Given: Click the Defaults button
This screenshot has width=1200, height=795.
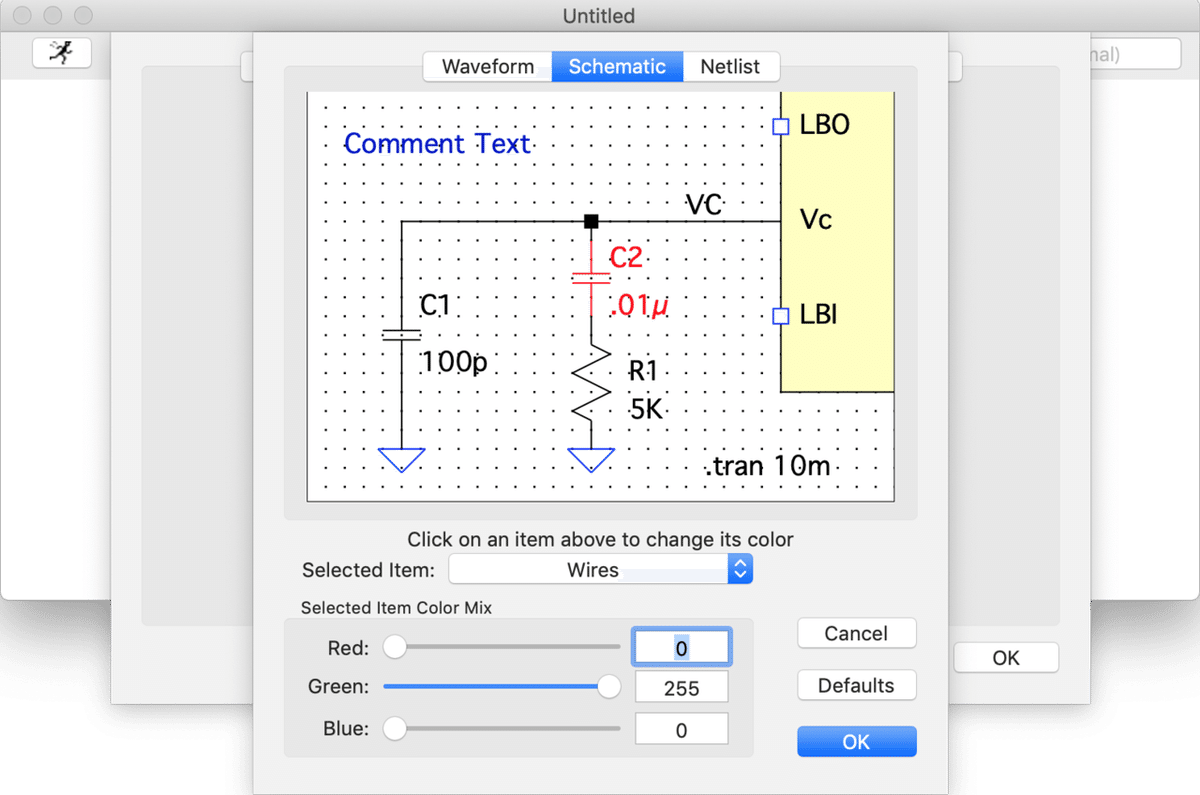Looking at the screenshot, I should click(856, 686).
